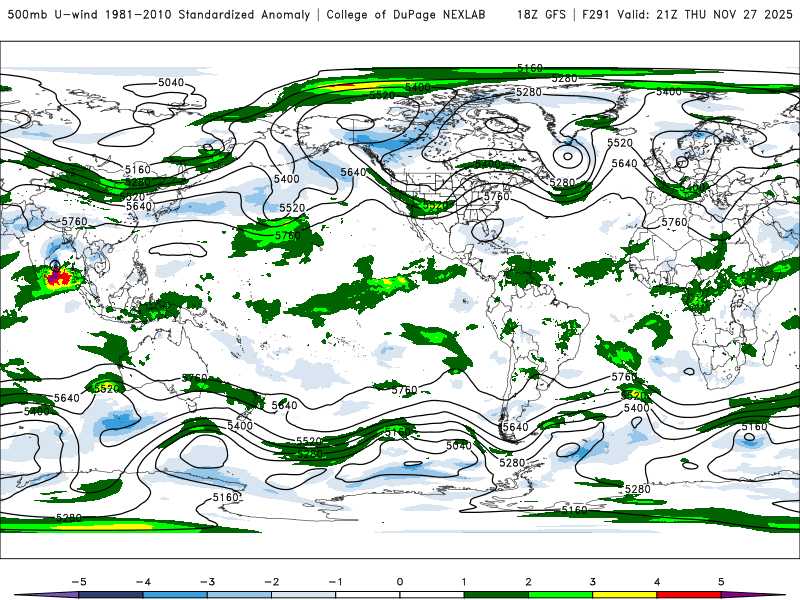The image size is (800, 600).
Task: Click the "500mb U-wind 1981-2010 Standardized Anomaly" title
Action: 159,15
